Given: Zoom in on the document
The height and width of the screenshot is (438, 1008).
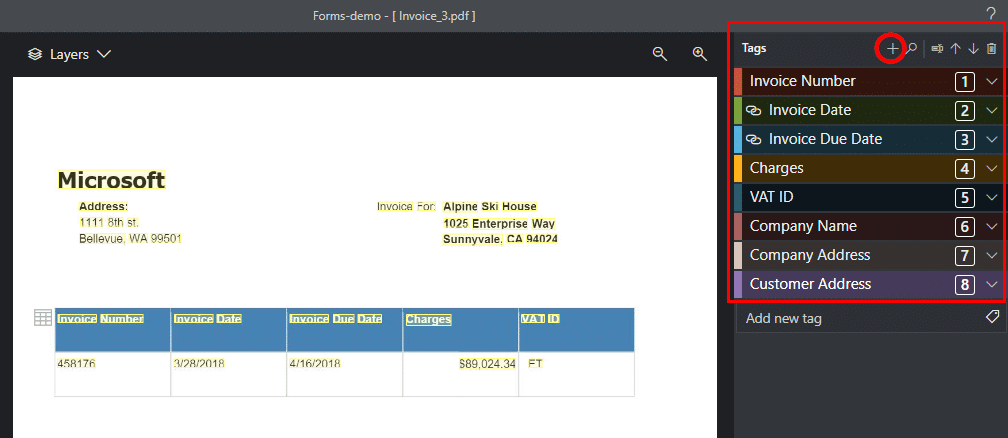Looking at the screenshot, I should (699, 54).
